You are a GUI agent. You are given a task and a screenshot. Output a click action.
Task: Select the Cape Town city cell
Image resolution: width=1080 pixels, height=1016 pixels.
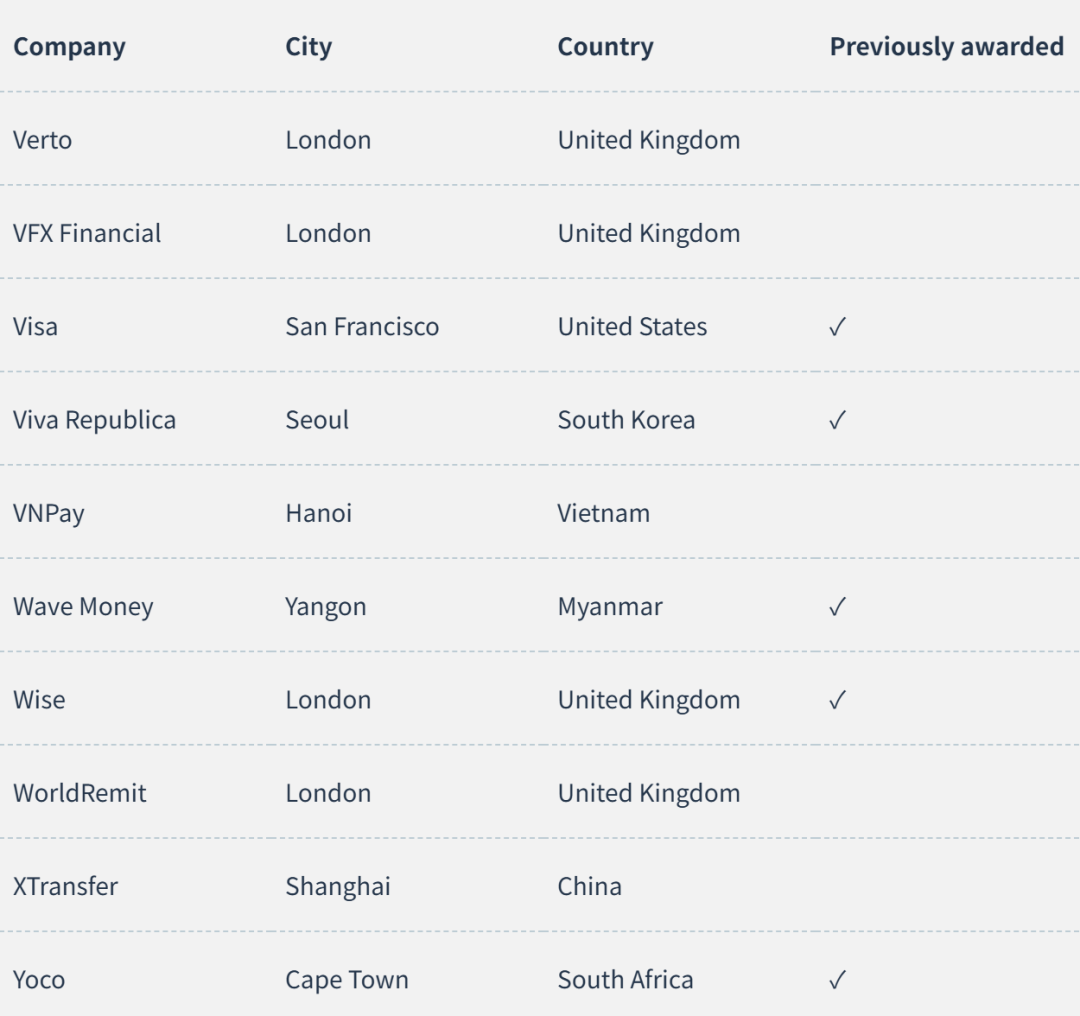tap(347, 980)
